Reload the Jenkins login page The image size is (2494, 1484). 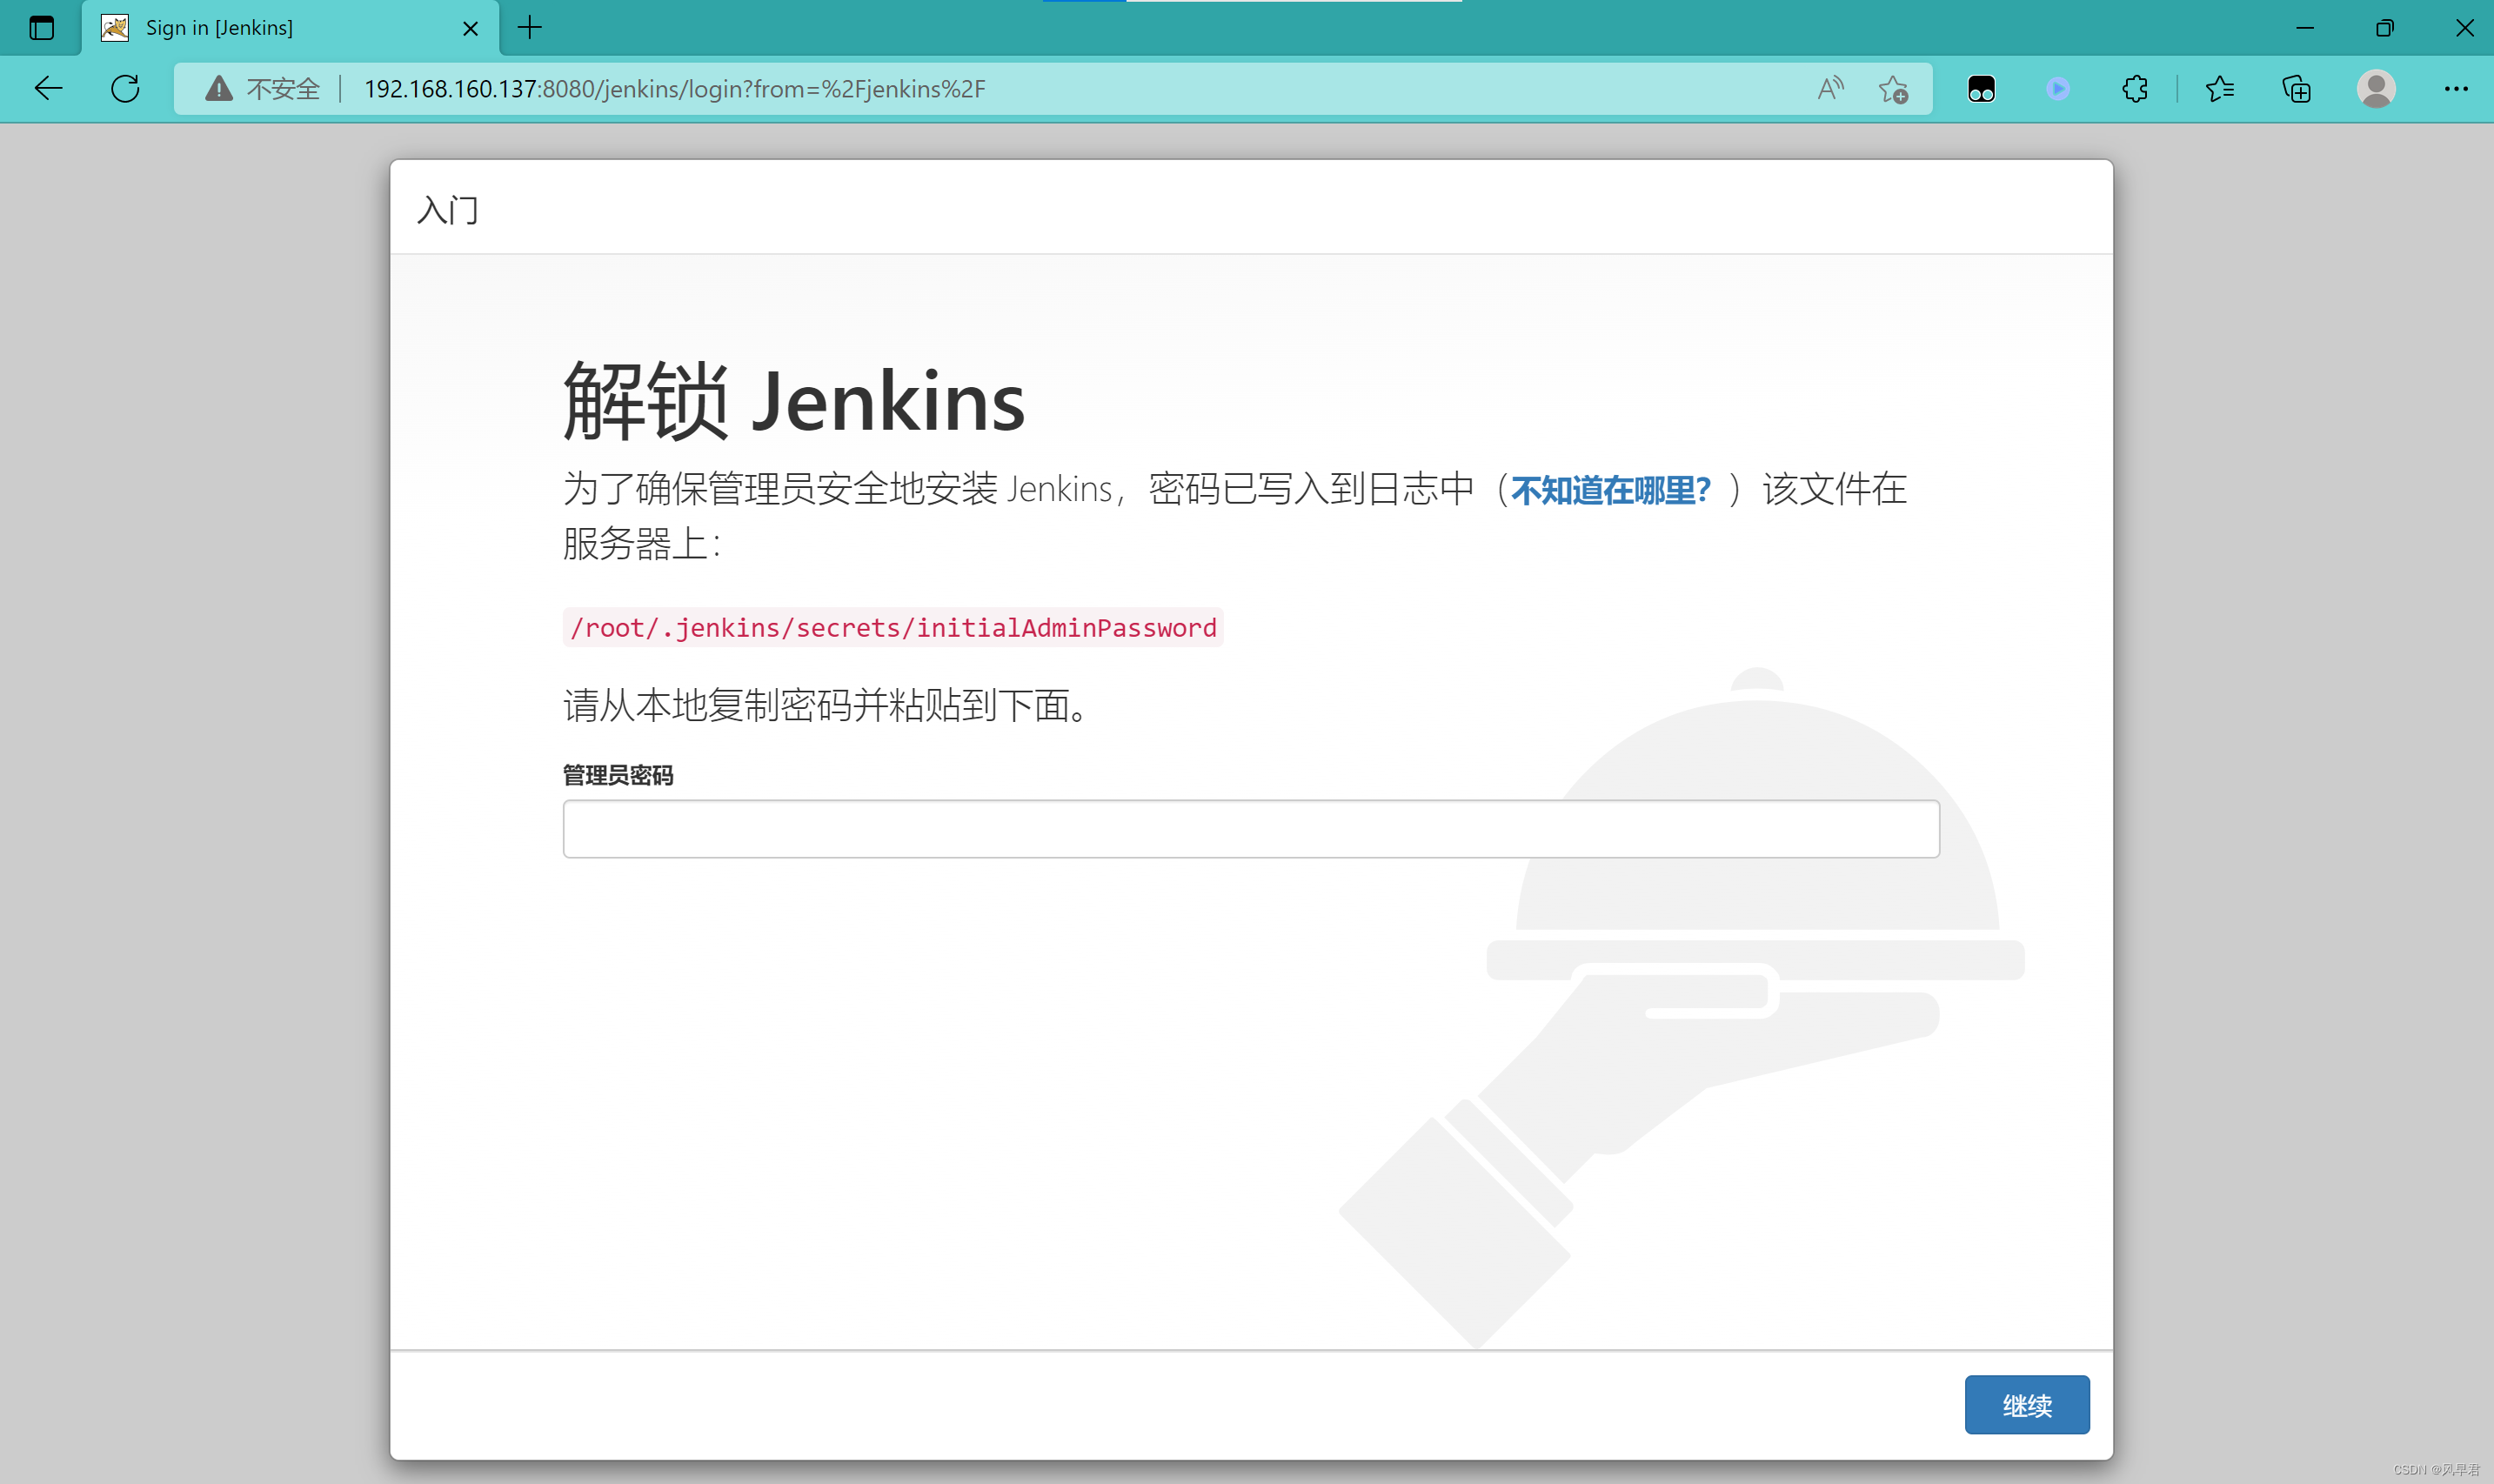point(125,89)
